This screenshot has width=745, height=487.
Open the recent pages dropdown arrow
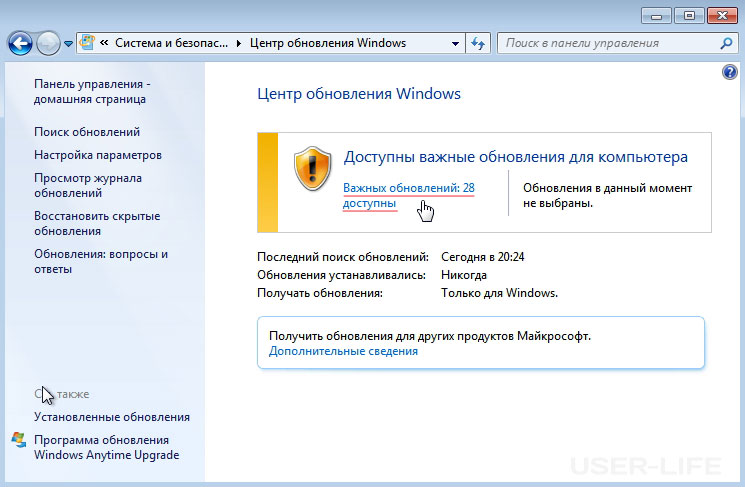pyautogui.click(x=68, y=44)
